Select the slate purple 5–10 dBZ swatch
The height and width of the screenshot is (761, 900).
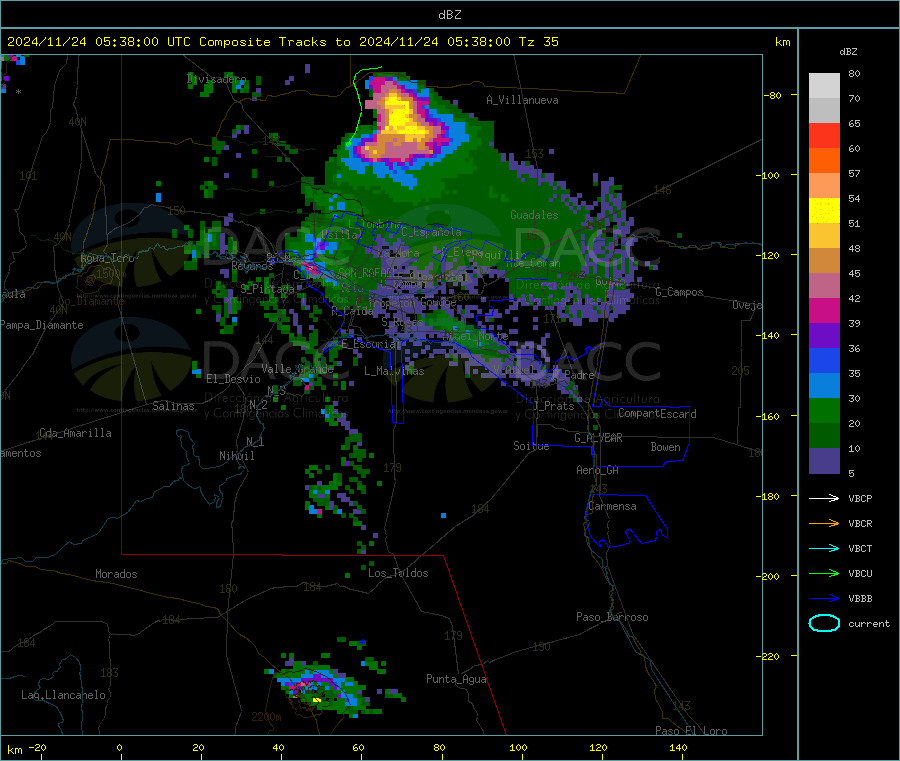pos(824,461)
